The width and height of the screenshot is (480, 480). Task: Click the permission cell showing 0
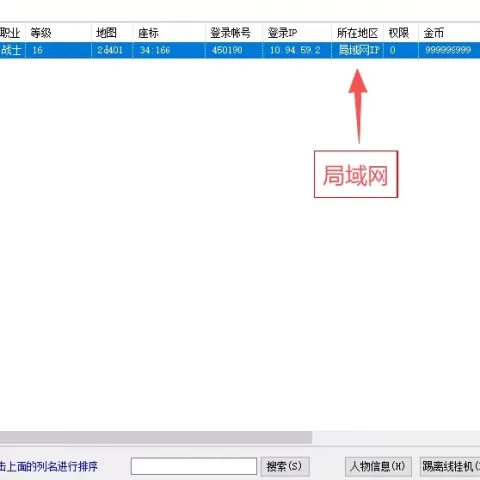(401, 50)
